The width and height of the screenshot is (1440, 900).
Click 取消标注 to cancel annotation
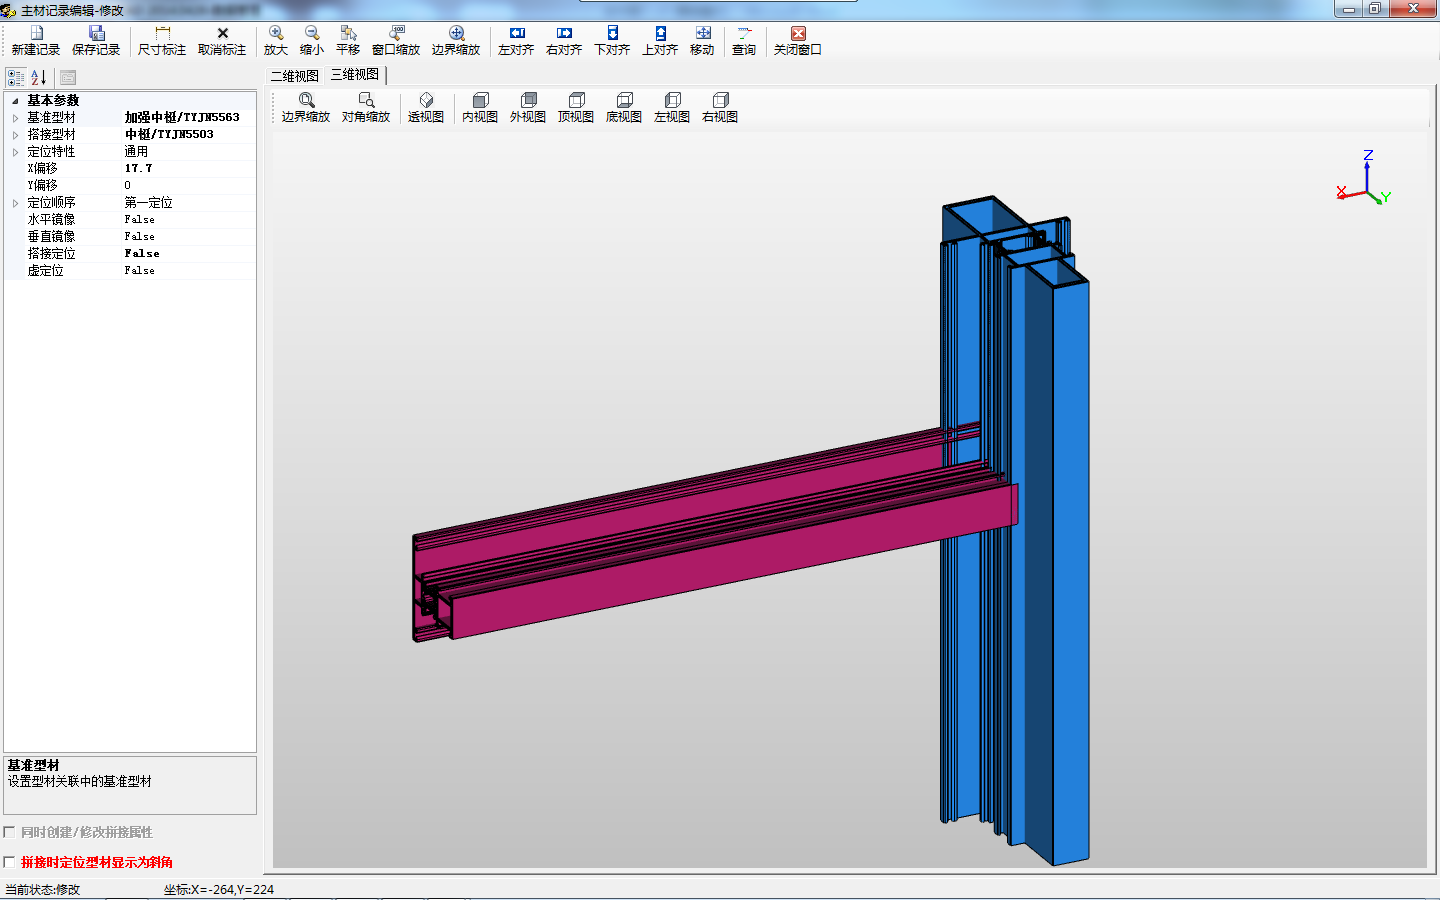click(222, 41)
